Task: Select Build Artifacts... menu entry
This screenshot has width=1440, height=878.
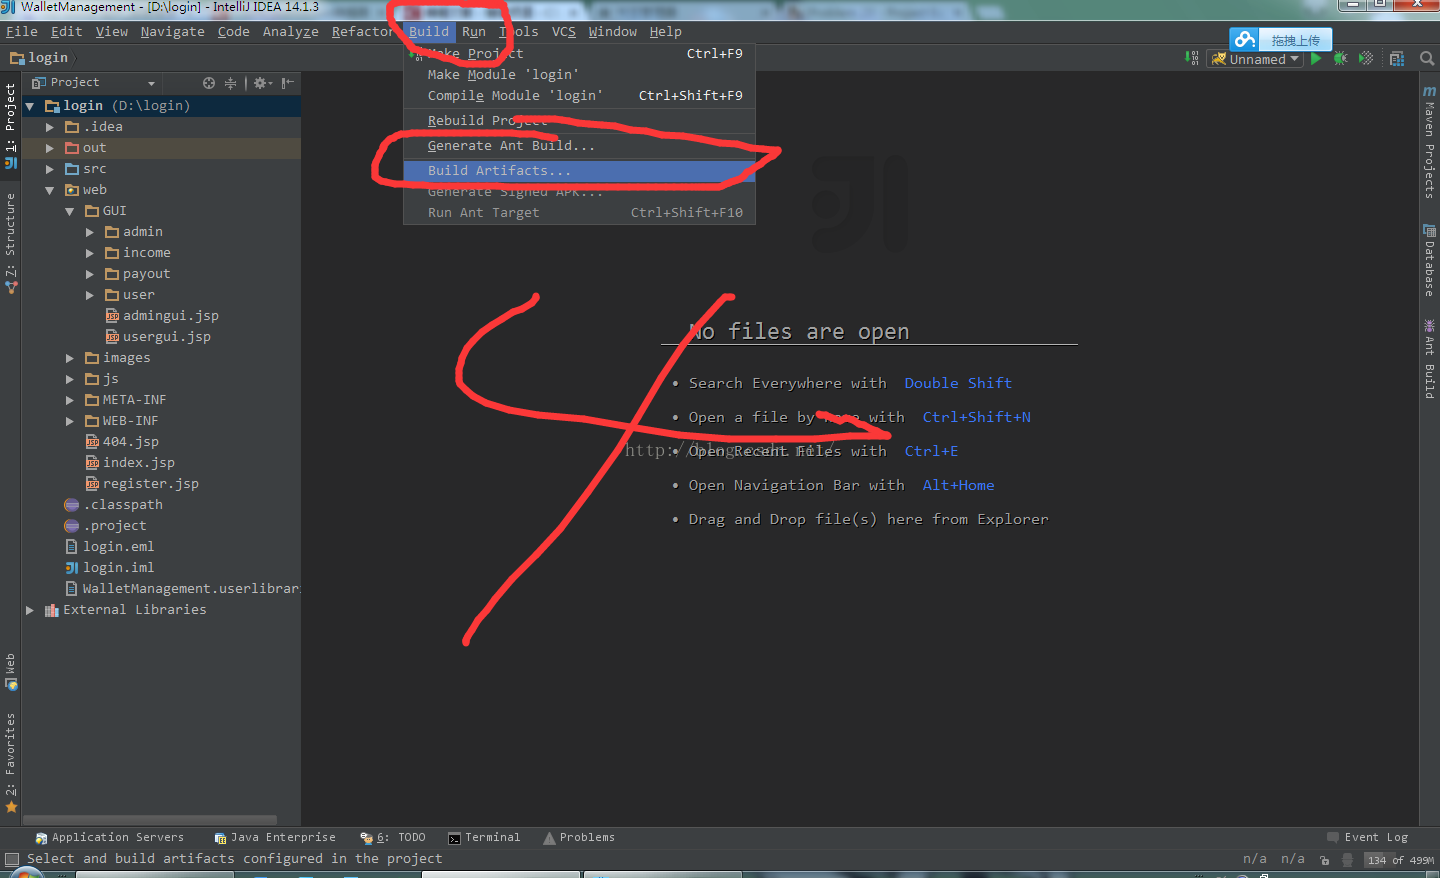Action: pyautogui.click(x=579, y=171)
